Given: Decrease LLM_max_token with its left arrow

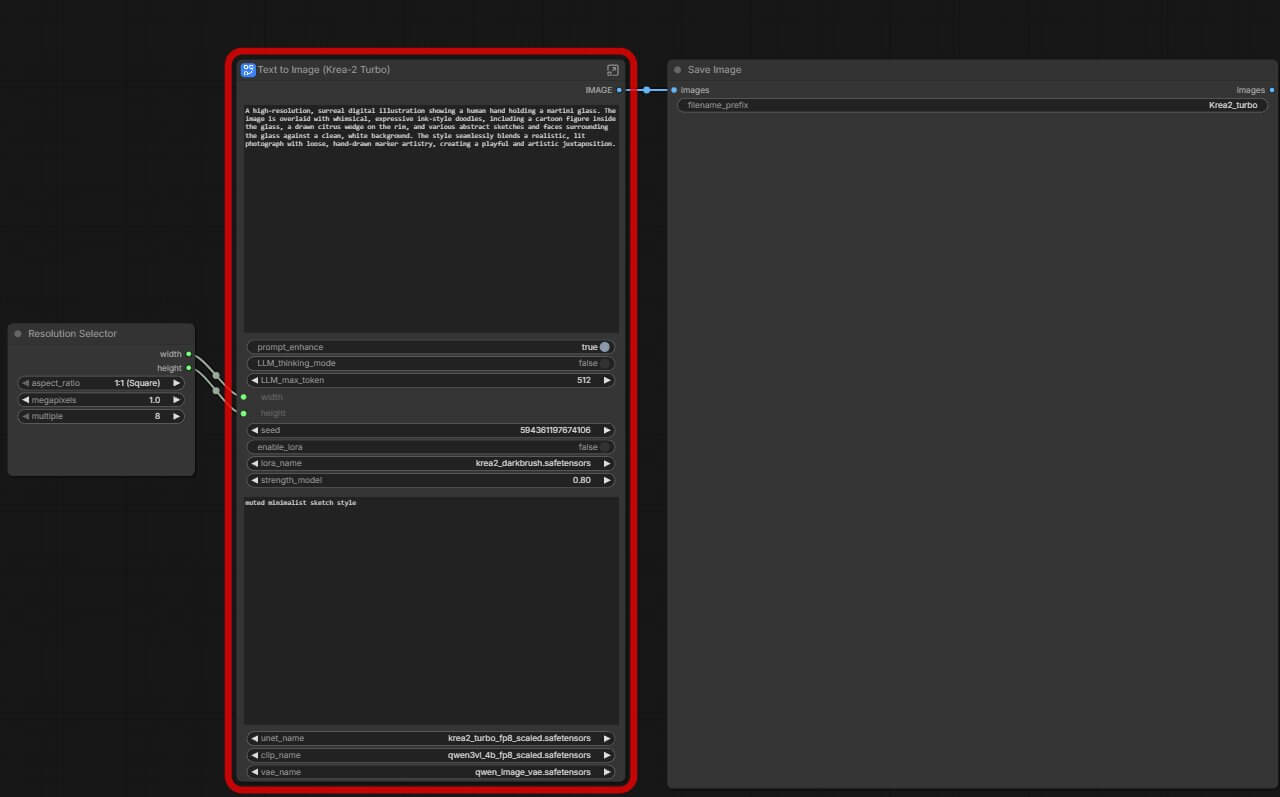Looking at the screenshot, I should click(254, 380).
